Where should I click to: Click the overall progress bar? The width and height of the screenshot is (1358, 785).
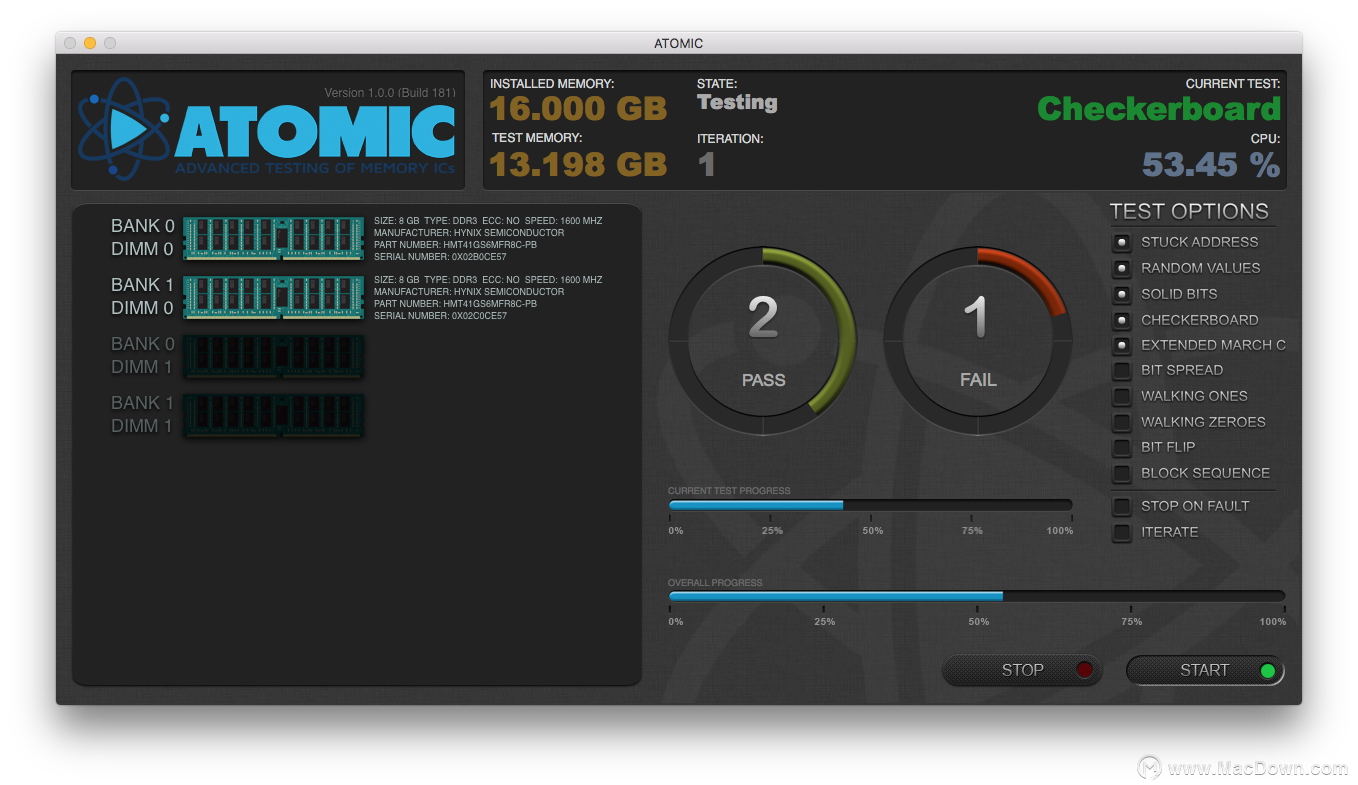pyautogui.click(x=977, y=596)
